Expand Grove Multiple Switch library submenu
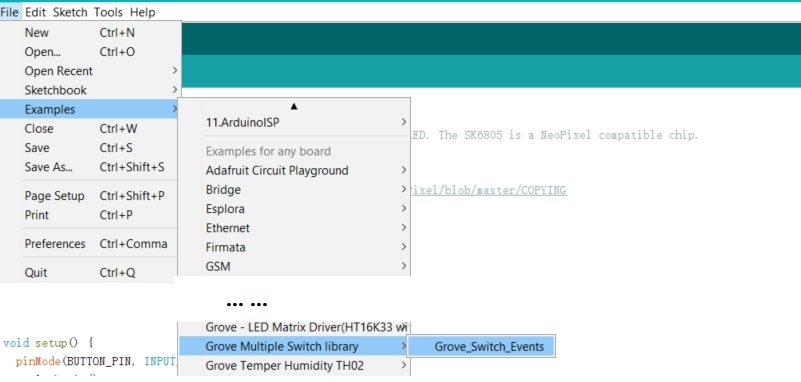This screenshot has height=382, width=801. click(x=294, y=346)
